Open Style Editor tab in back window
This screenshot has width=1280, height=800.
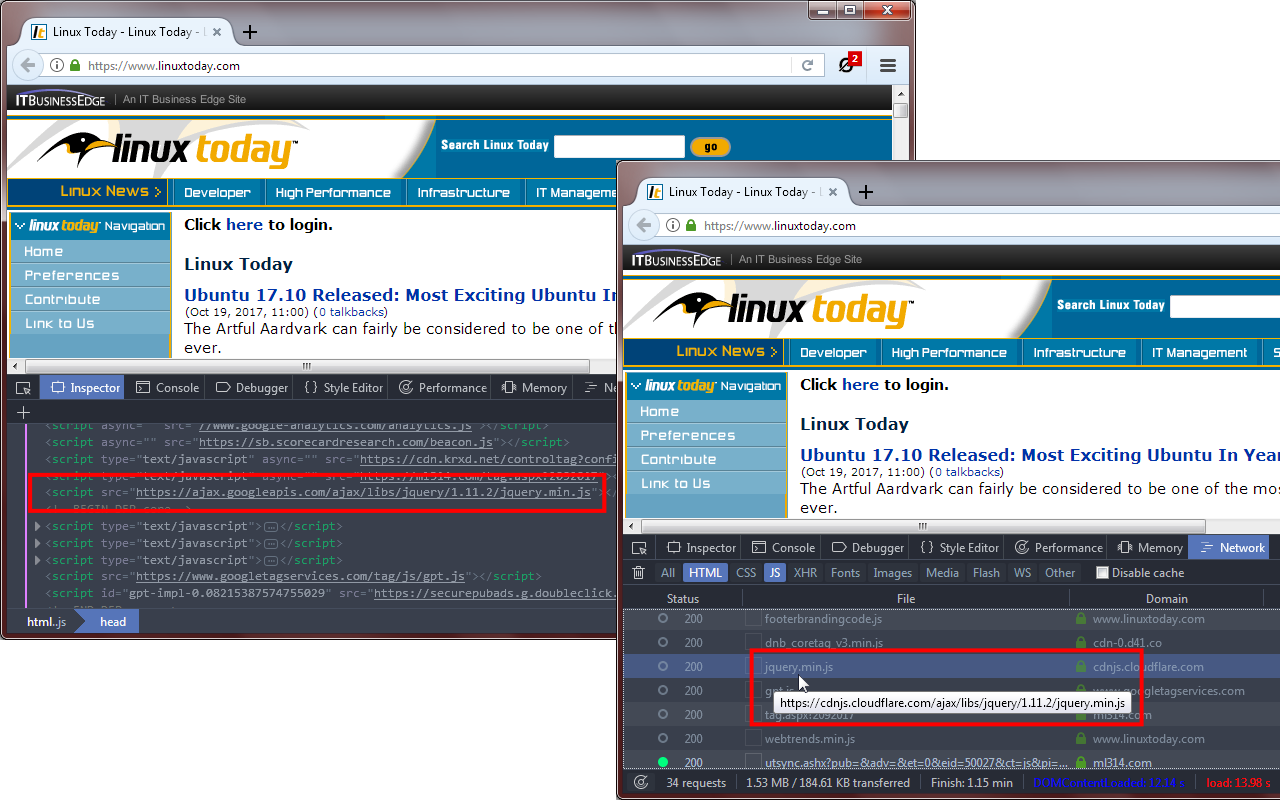pos(343,388)
